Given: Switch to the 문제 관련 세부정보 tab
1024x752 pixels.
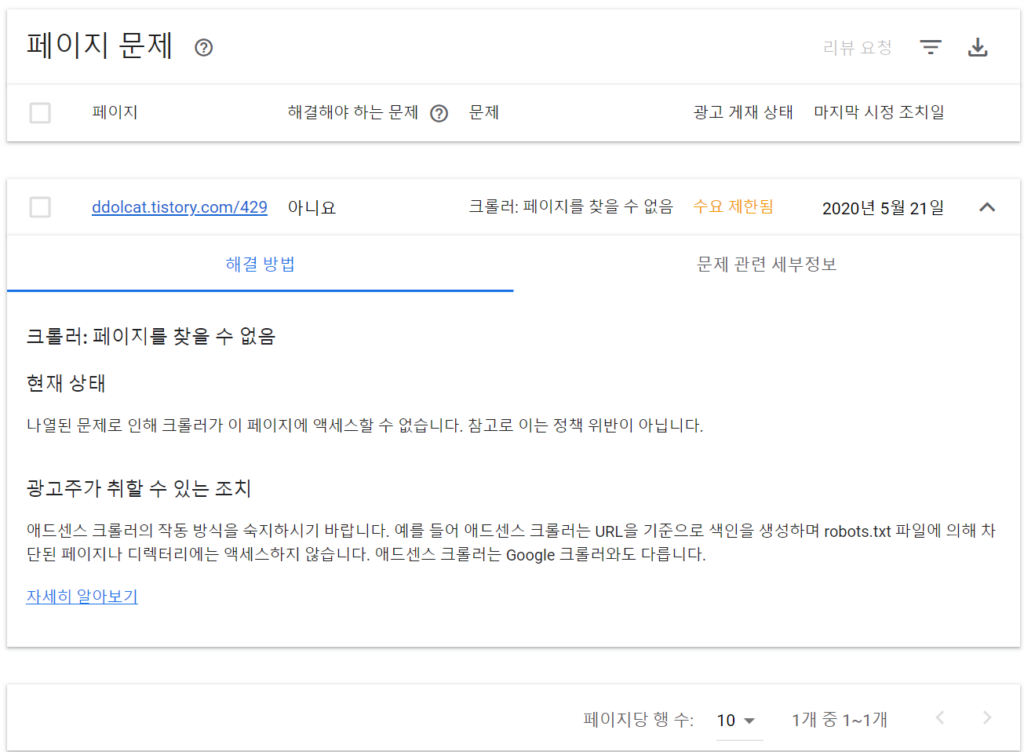Looking at the screenshot, I should click(766, 265).
